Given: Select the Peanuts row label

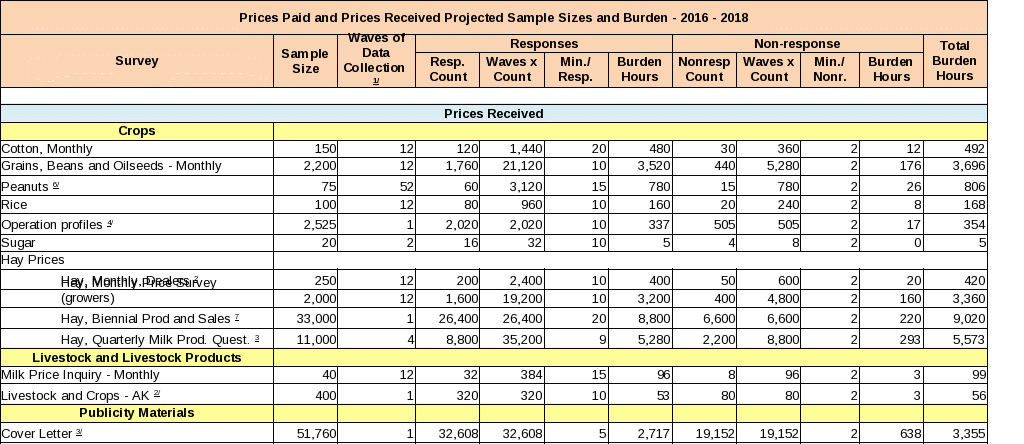Looking at the screenshot, I should 31,186.
